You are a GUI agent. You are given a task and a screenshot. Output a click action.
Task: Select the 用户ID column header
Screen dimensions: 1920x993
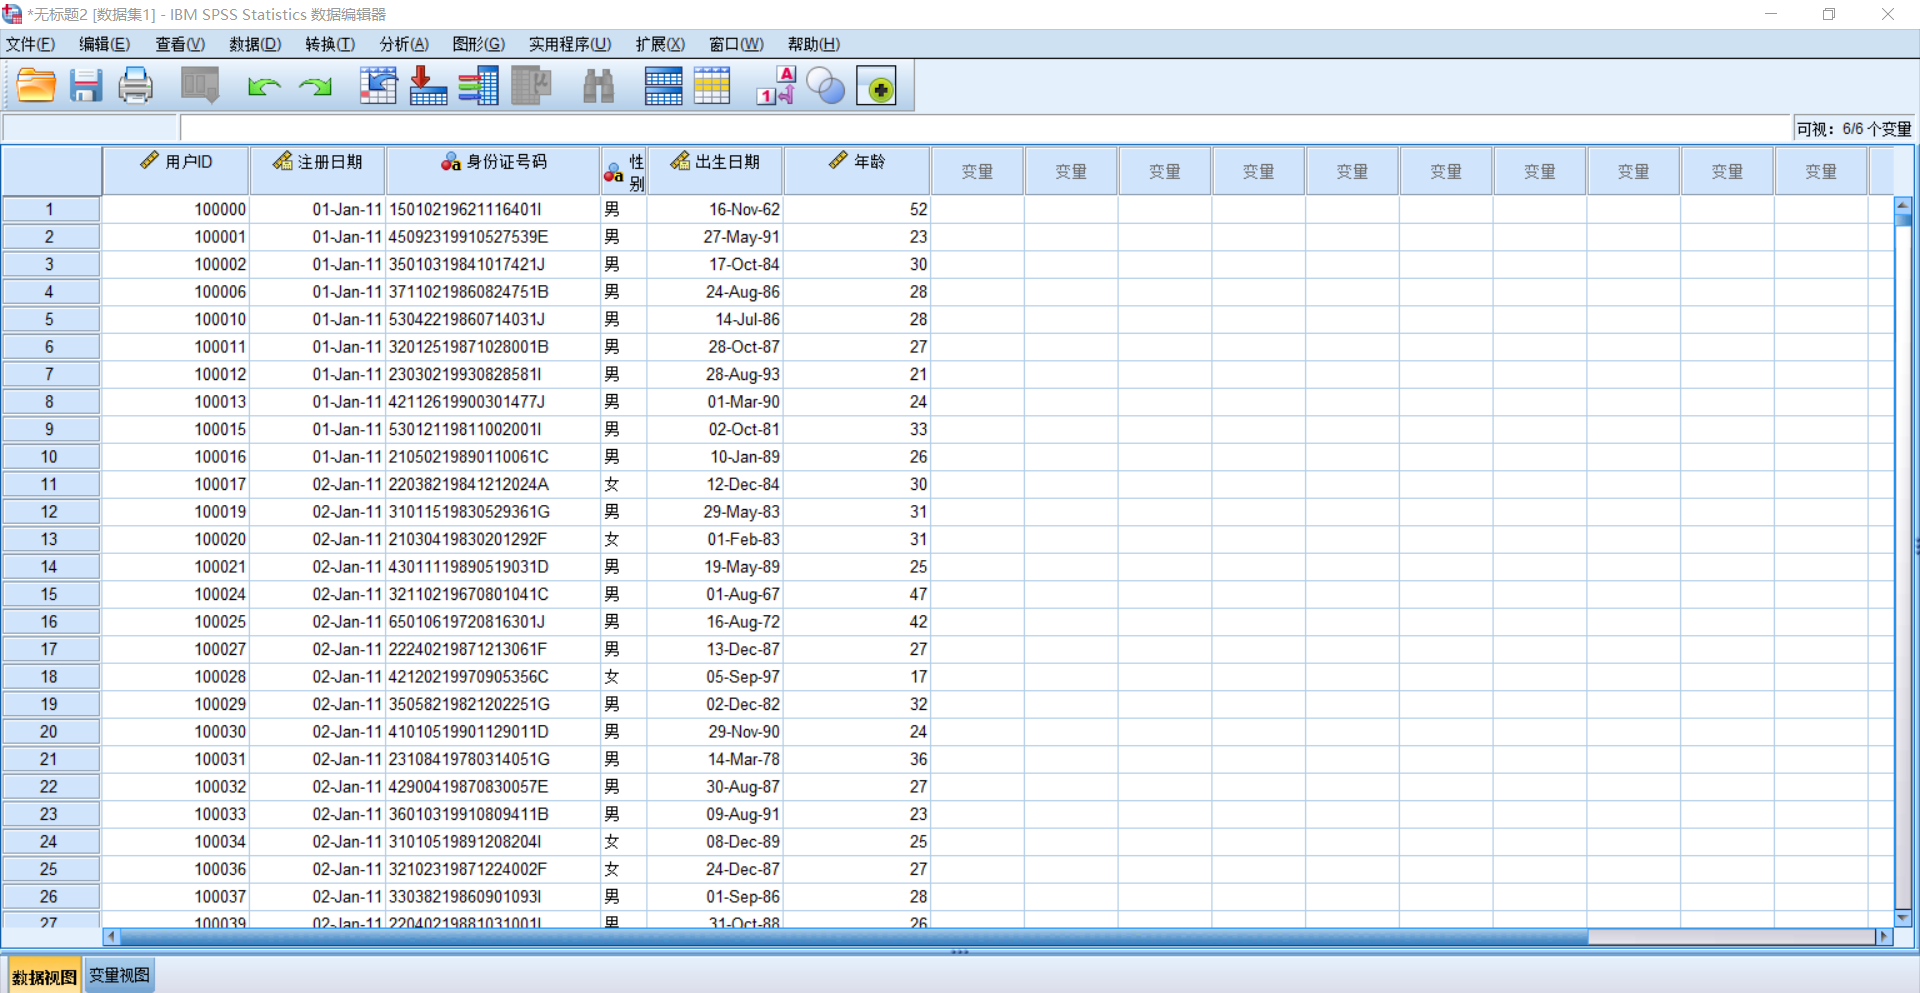(x=176, y=171)
